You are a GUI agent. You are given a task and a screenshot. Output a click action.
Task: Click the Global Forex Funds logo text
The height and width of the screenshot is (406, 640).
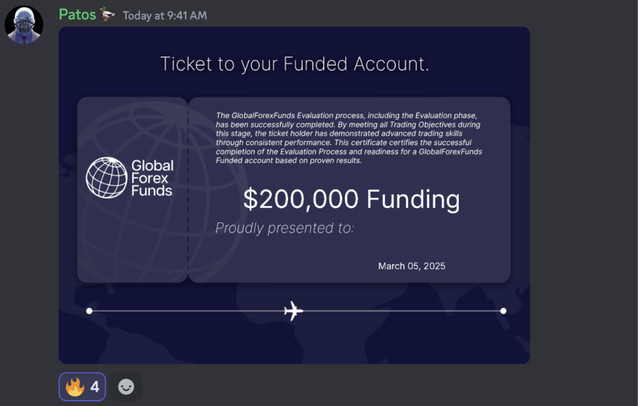click(x=152, y=178)
